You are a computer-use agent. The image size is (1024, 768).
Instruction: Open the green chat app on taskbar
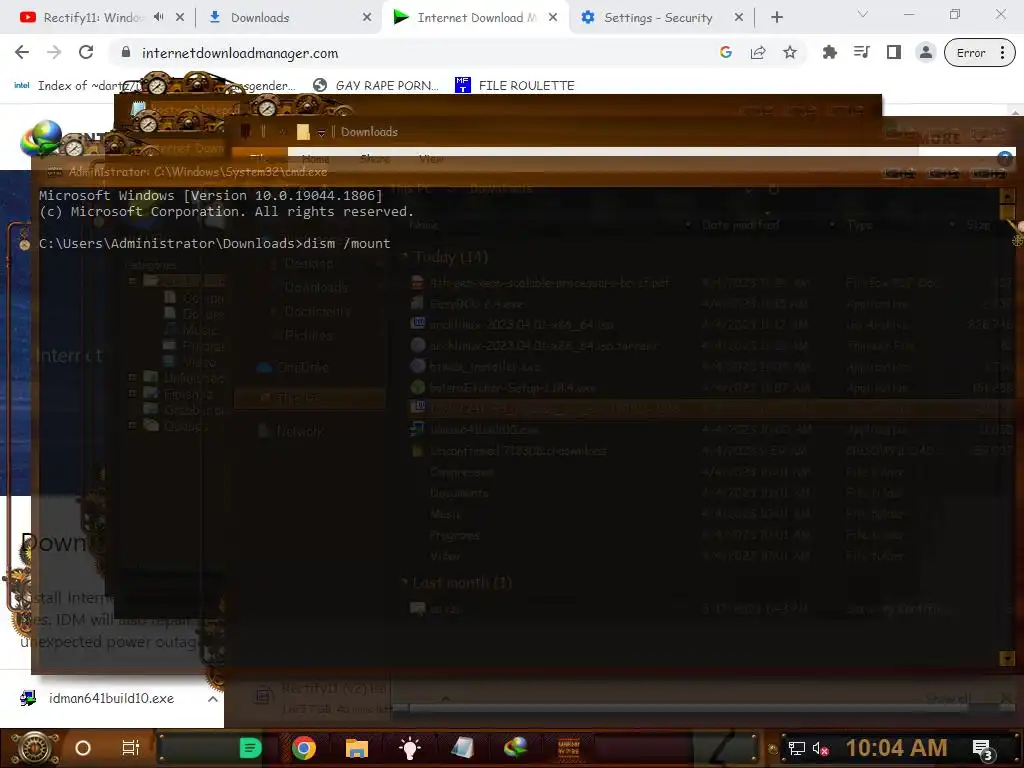[x=250, y=748]
